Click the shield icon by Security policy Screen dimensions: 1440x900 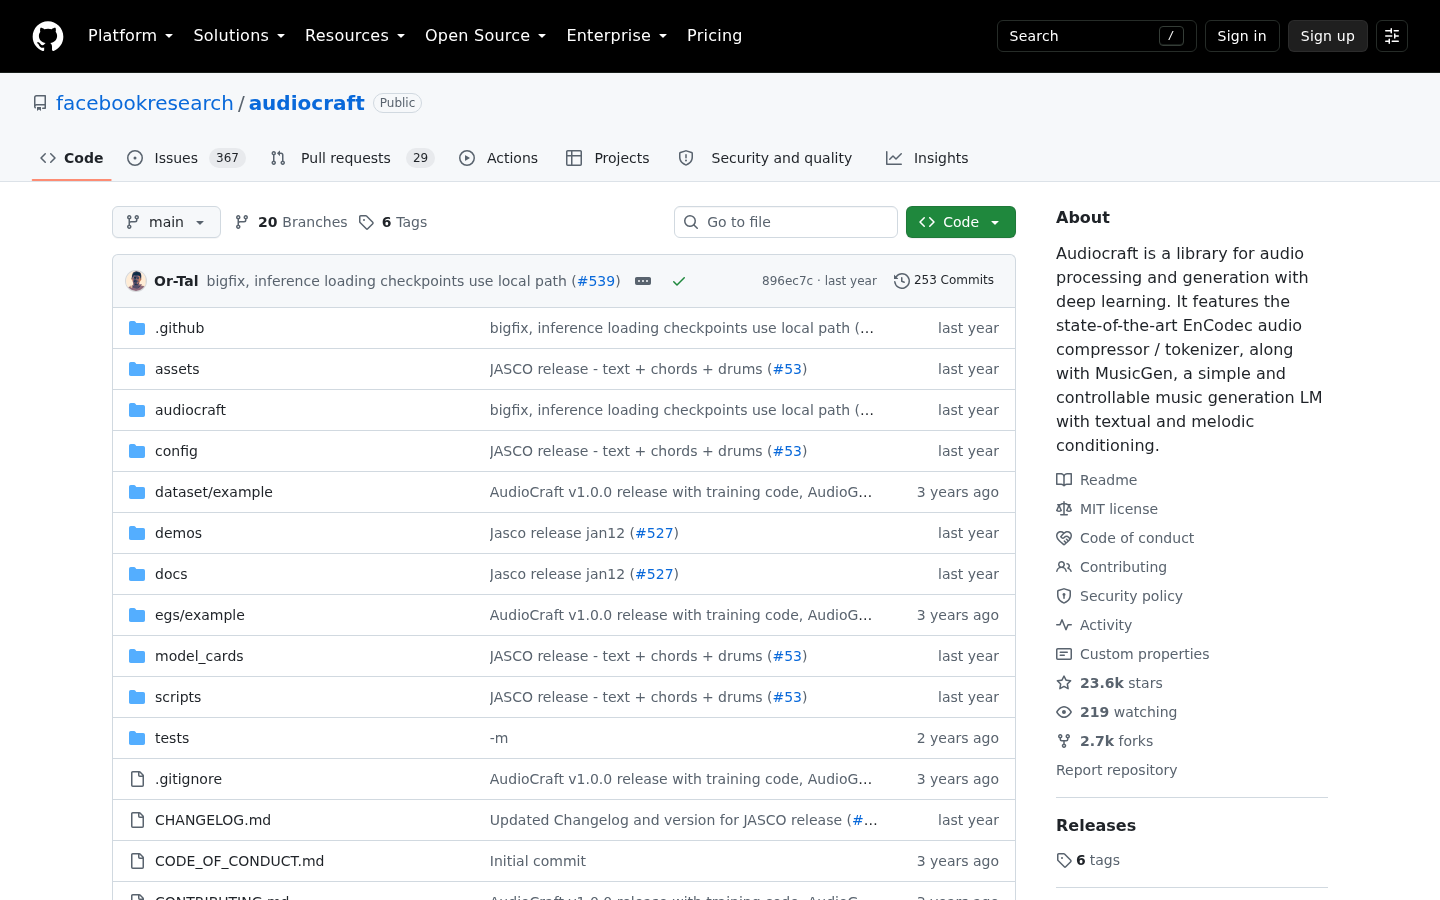[x=1064, y=596]
